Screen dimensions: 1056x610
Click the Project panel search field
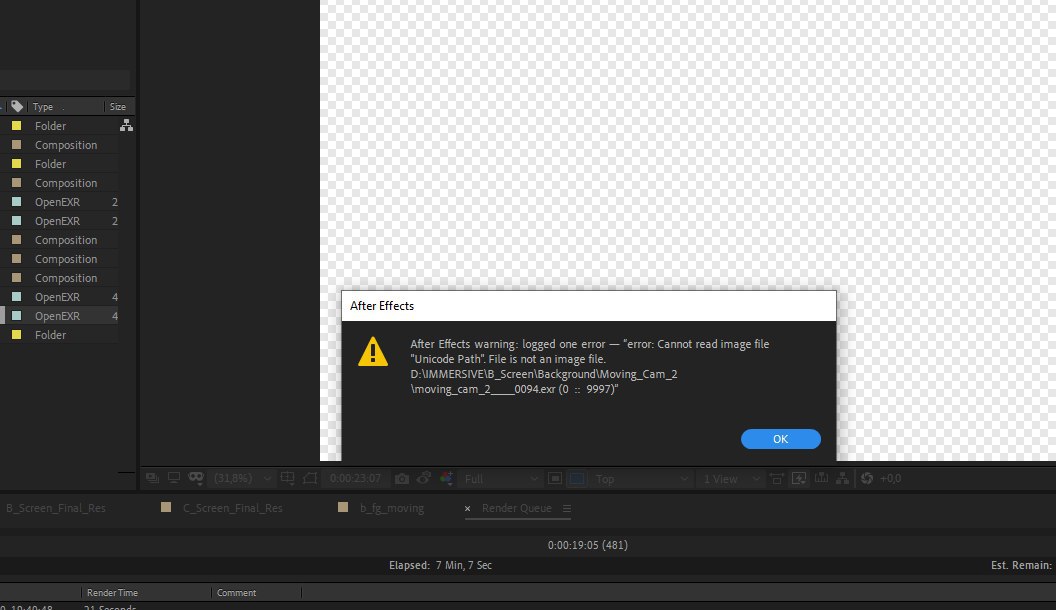[x=65, y=80]
